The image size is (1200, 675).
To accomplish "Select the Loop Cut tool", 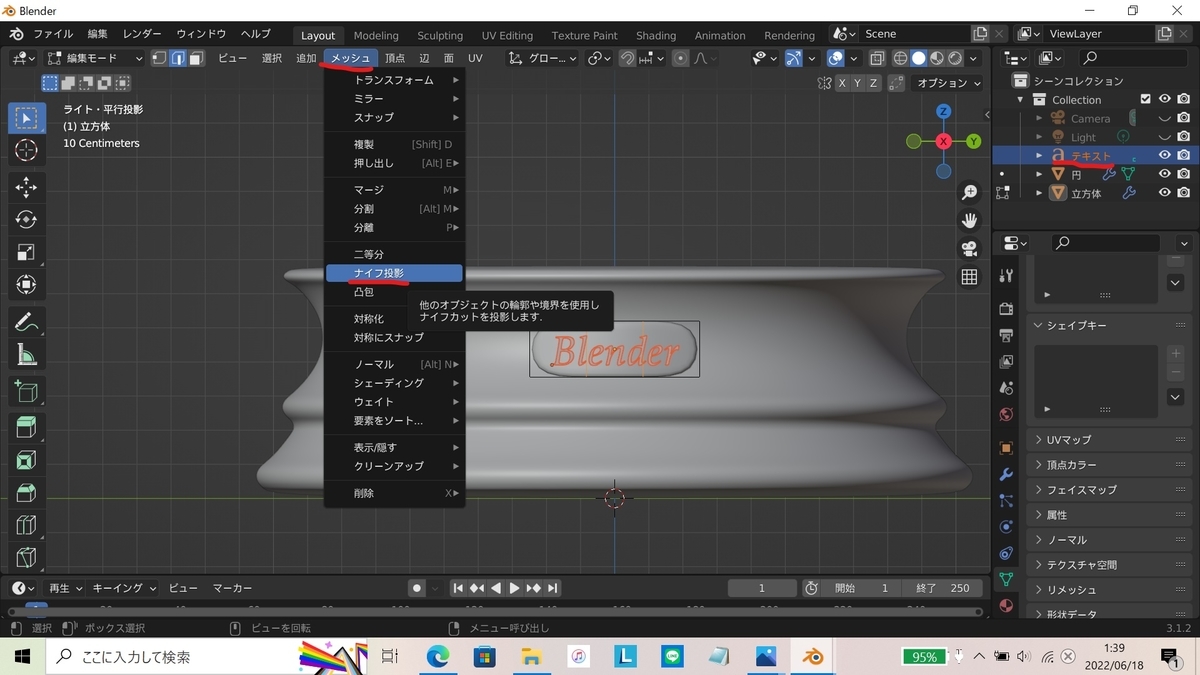I will point(27,525).
